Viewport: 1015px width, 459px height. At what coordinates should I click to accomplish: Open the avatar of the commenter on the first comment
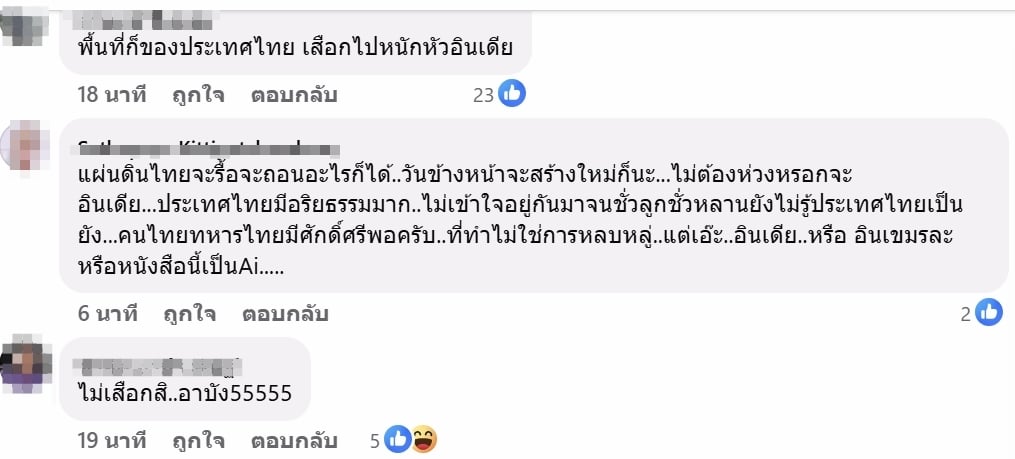pyautogui.click(x=24, y=26)
